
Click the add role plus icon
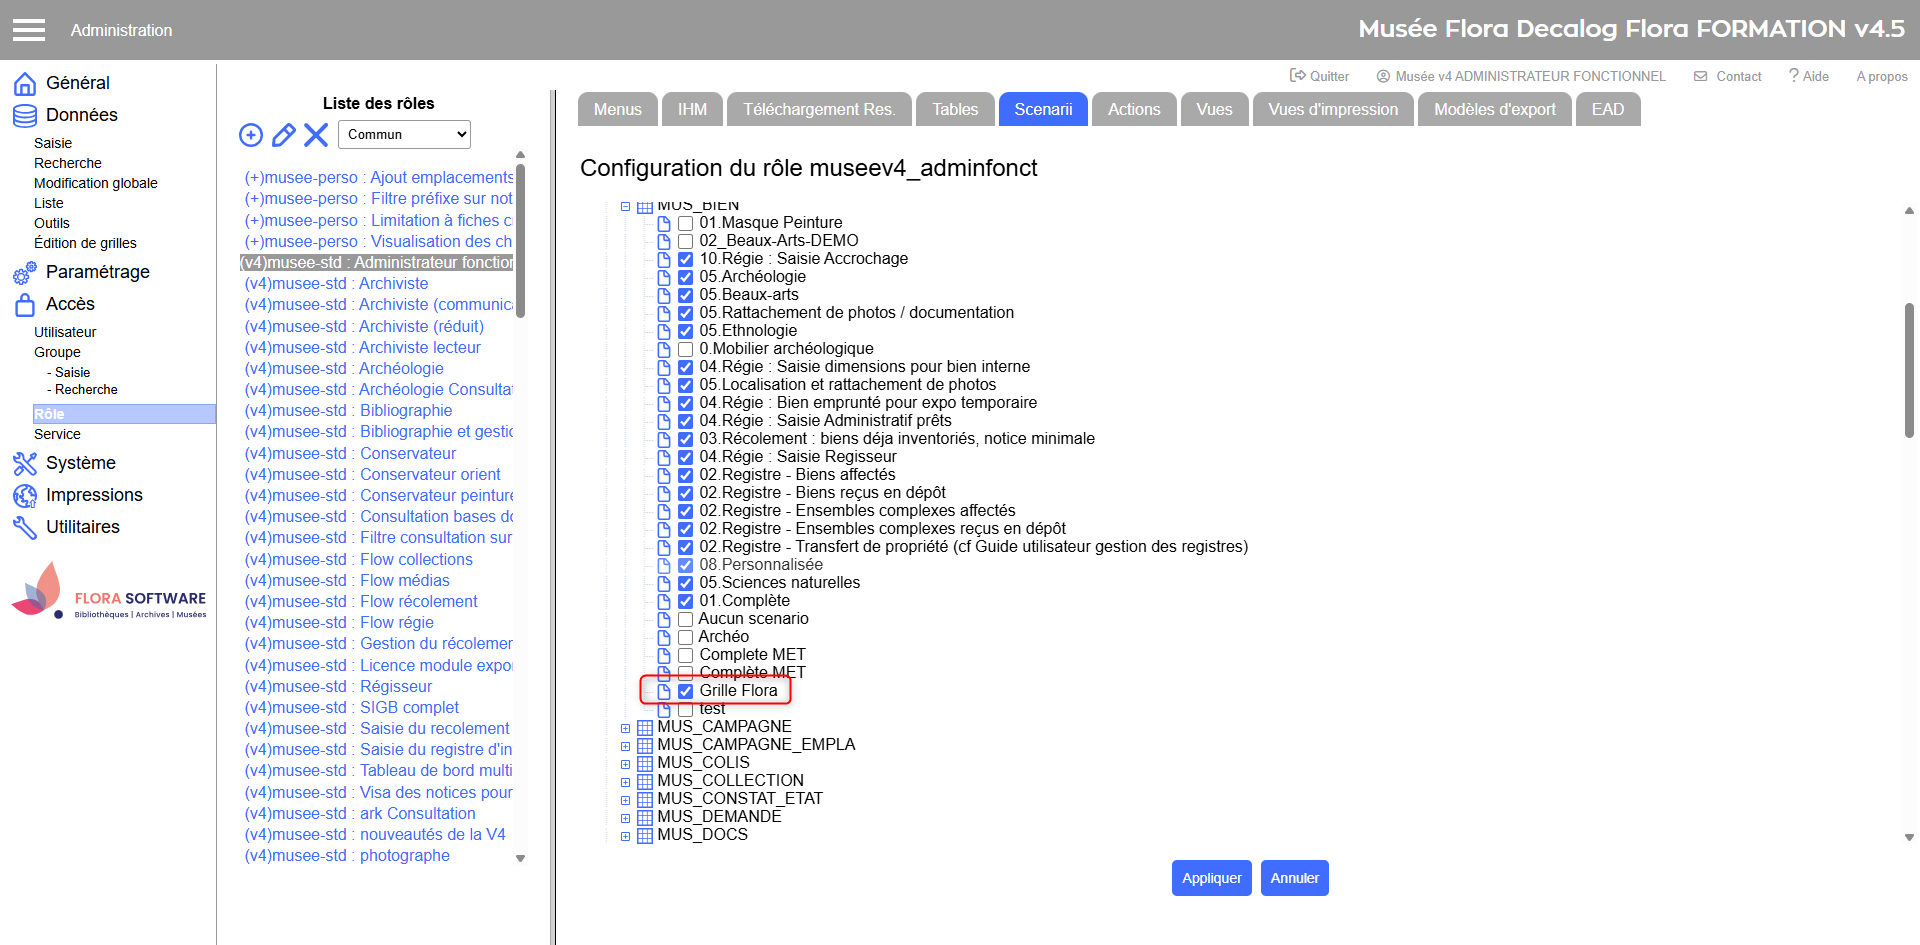coord(251,135)
